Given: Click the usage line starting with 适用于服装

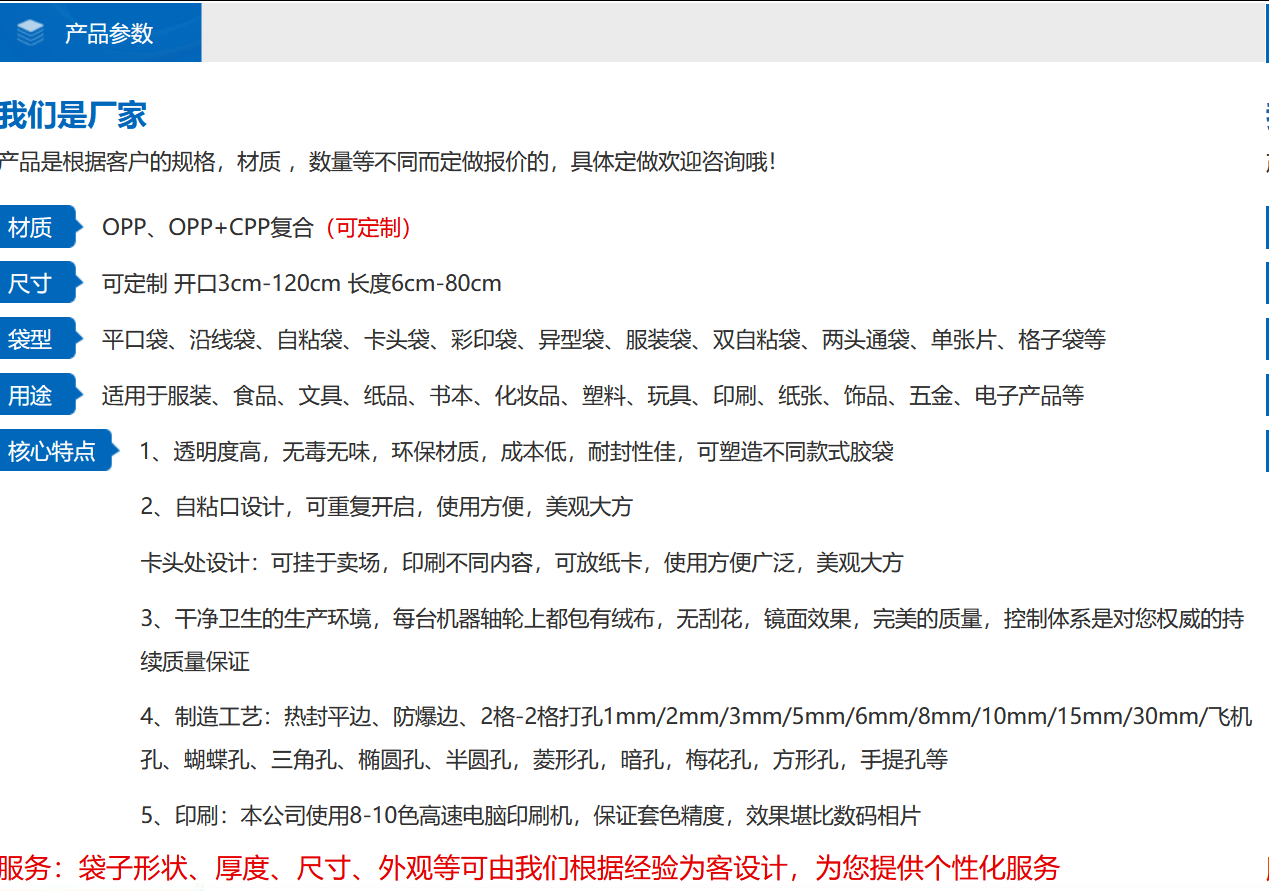Looking at the screenshot, I should (592, 396).
